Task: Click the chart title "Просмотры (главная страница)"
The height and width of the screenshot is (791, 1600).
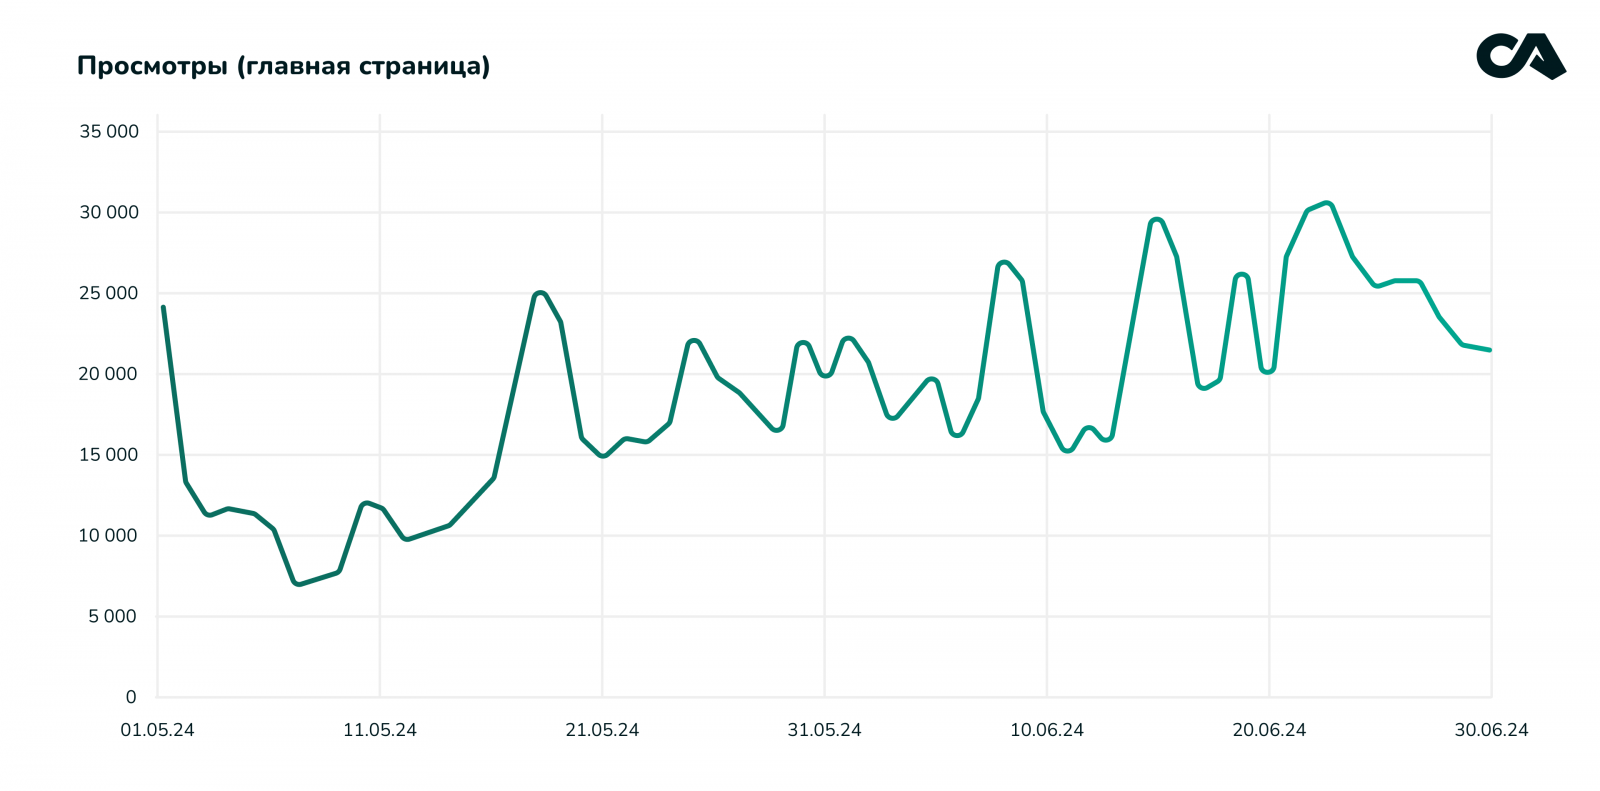Action: 283,66
